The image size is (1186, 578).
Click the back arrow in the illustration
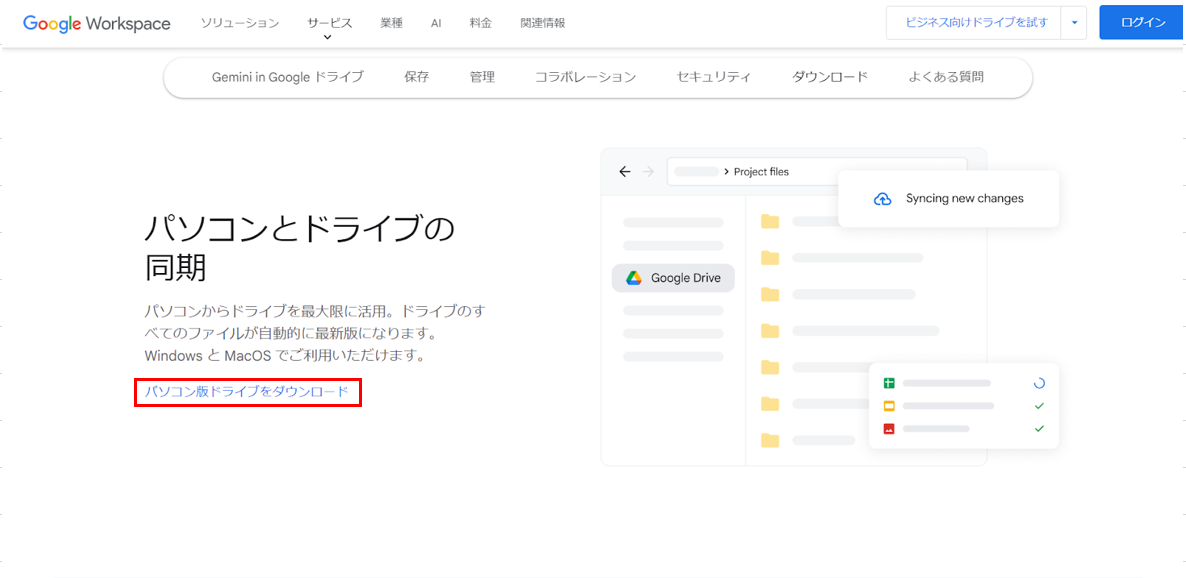click(x=624, y=172)
